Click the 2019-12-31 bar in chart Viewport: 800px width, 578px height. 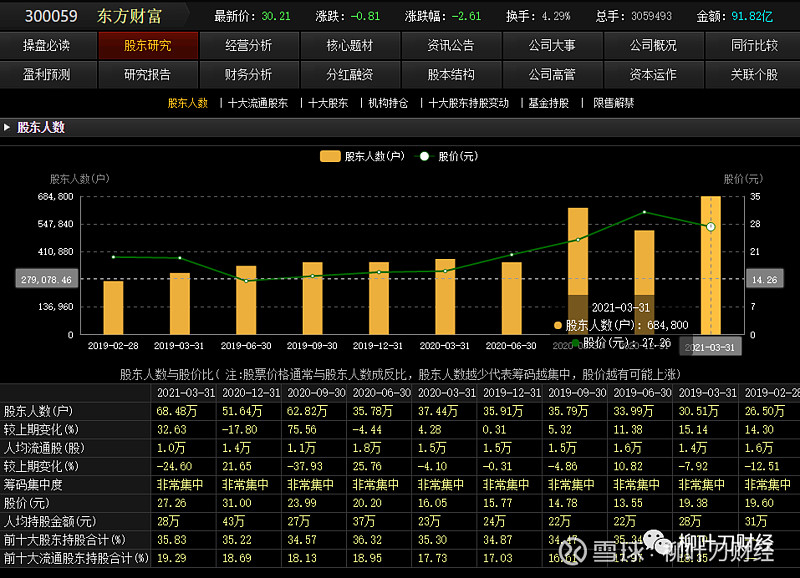click(379, 298)
